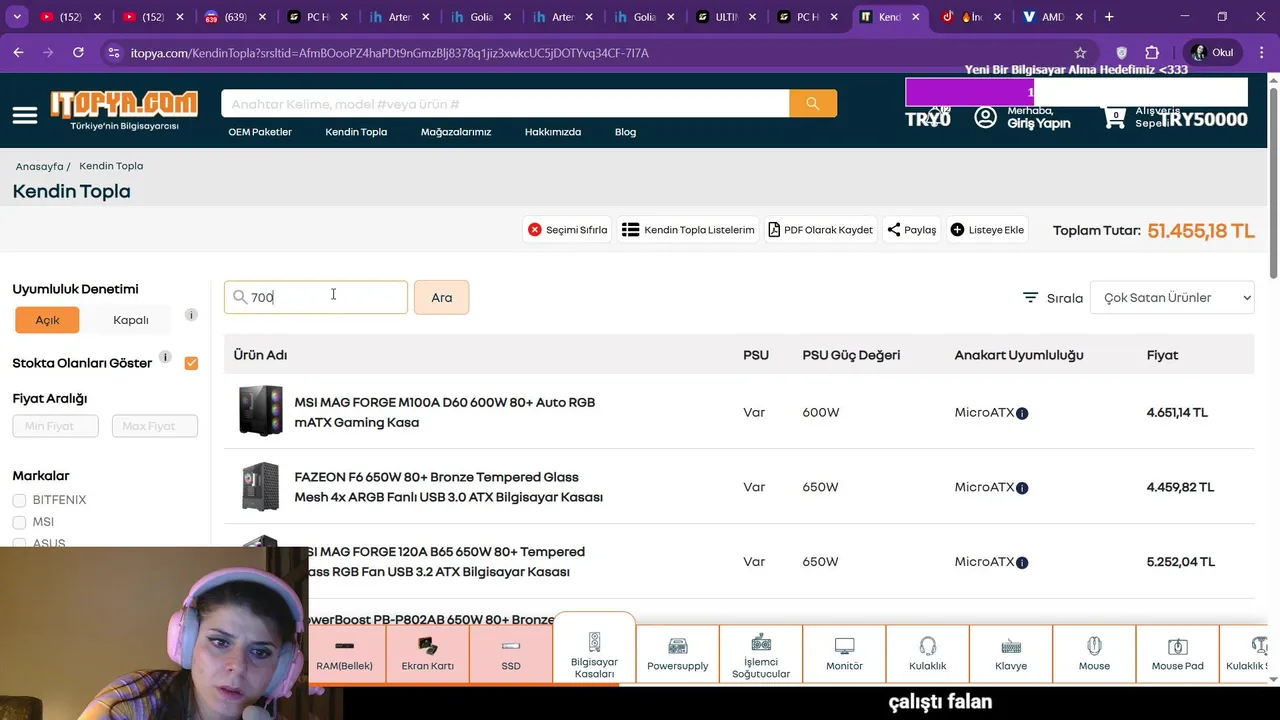Click the Ara search button
The image size is (1280, 720).
(441, 297)
